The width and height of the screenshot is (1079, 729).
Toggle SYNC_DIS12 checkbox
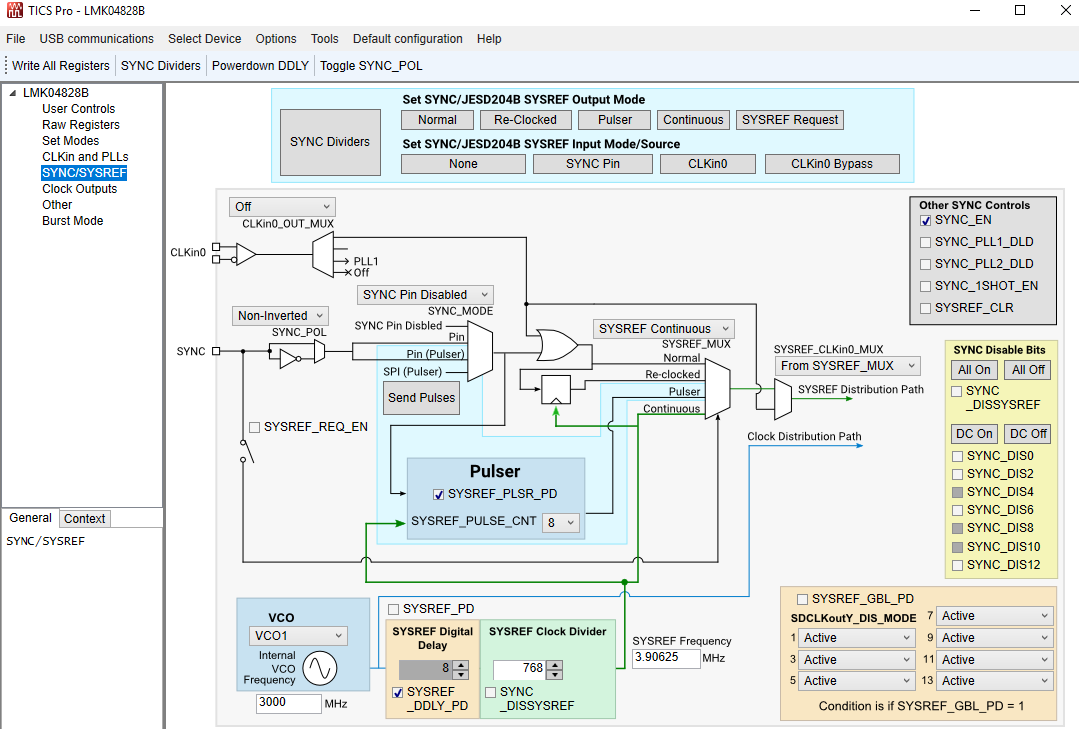click(957, 565)
